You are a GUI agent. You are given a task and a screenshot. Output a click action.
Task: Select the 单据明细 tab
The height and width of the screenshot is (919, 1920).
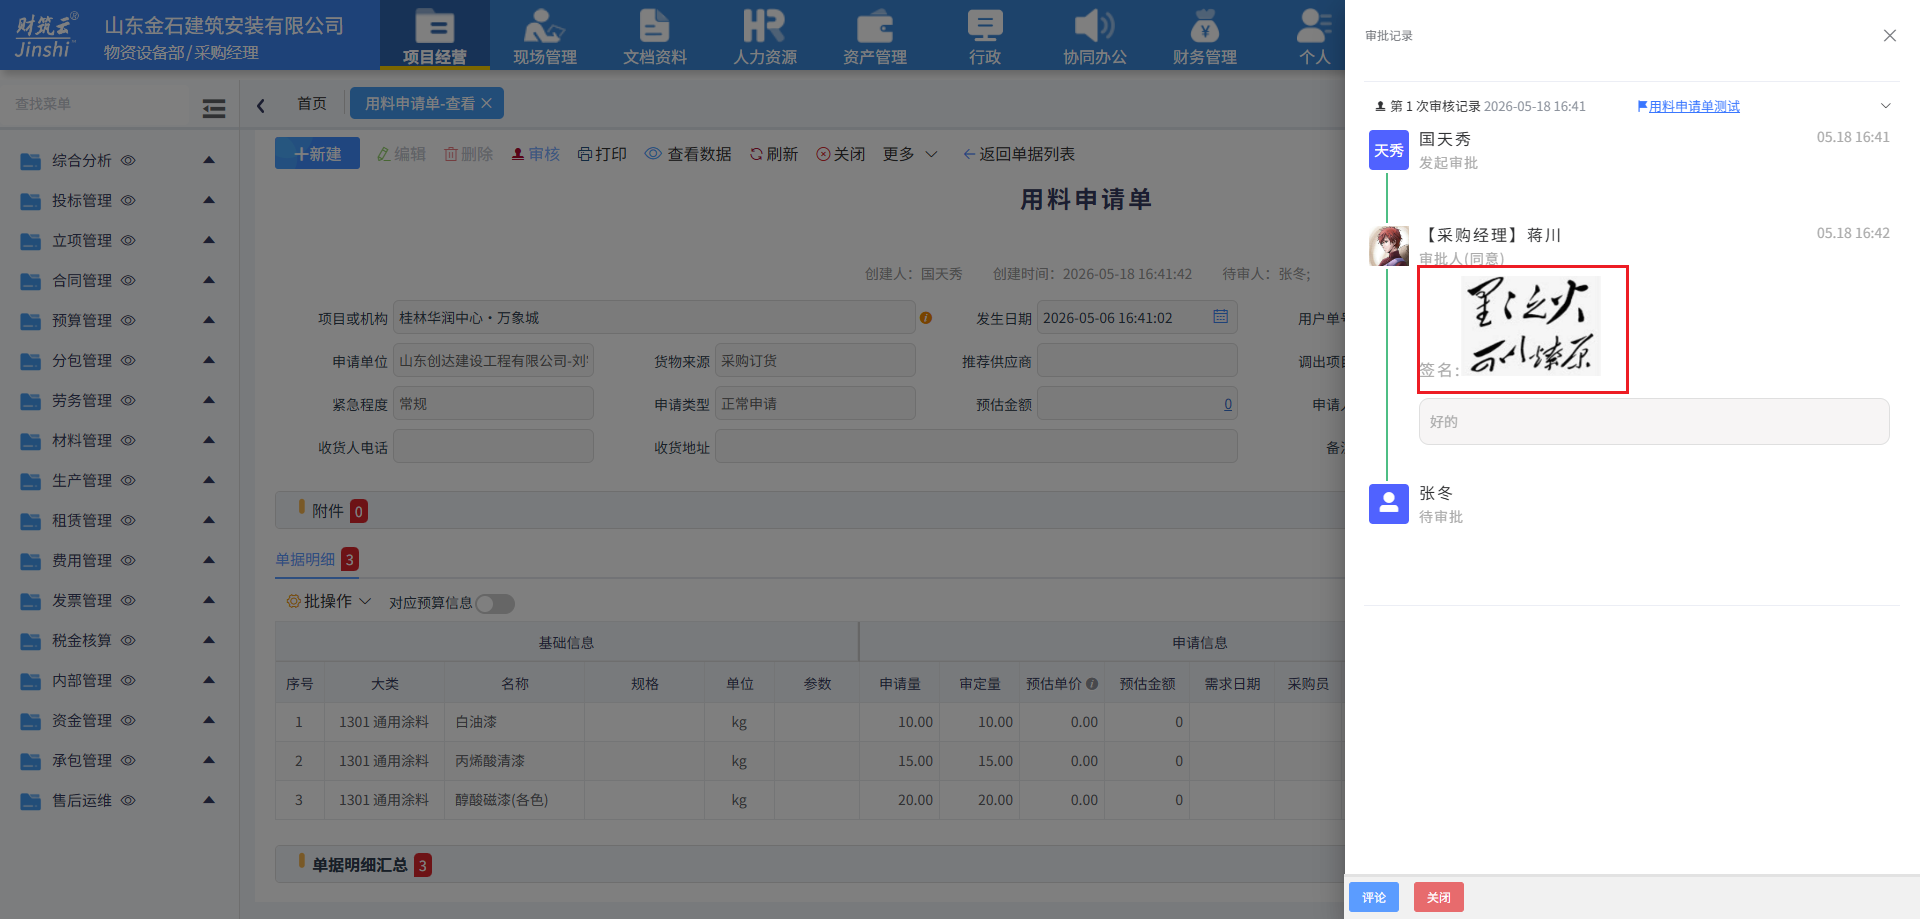306,560
